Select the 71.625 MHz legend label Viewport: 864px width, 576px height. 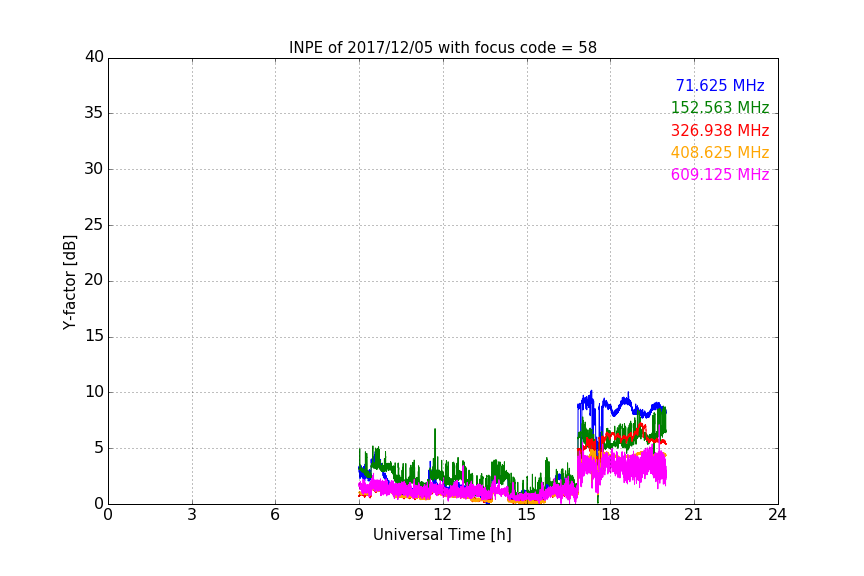(720, 85)
